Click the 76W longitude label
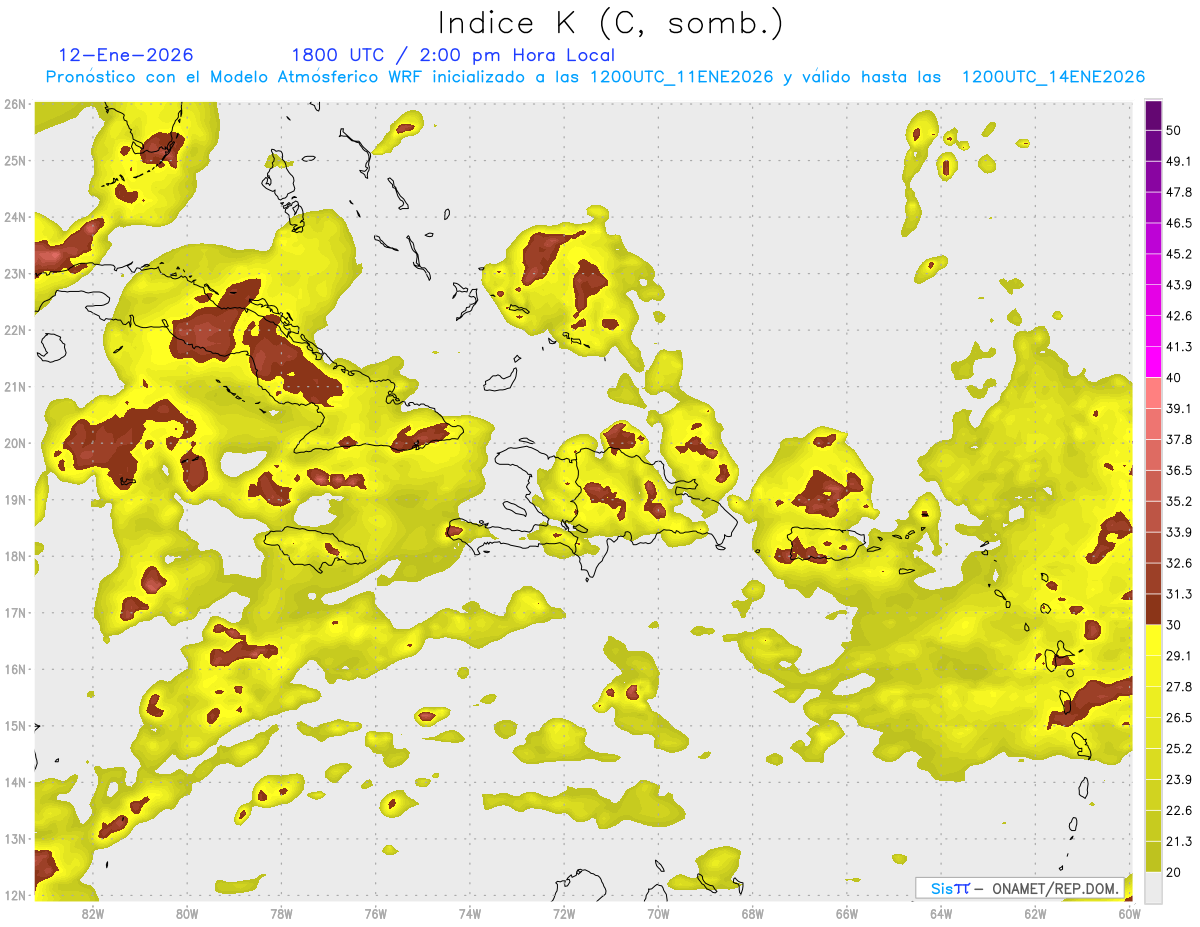 375,913
